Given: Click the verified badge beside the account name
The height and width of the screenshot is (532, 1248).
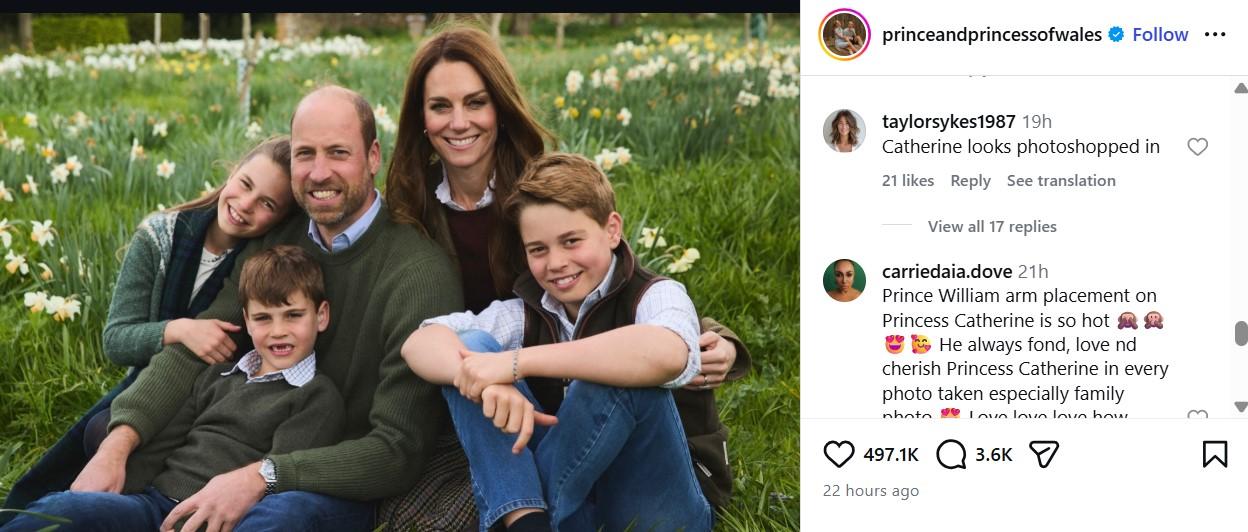Looking at the screenshot, I should click(x=1116, y=35).
